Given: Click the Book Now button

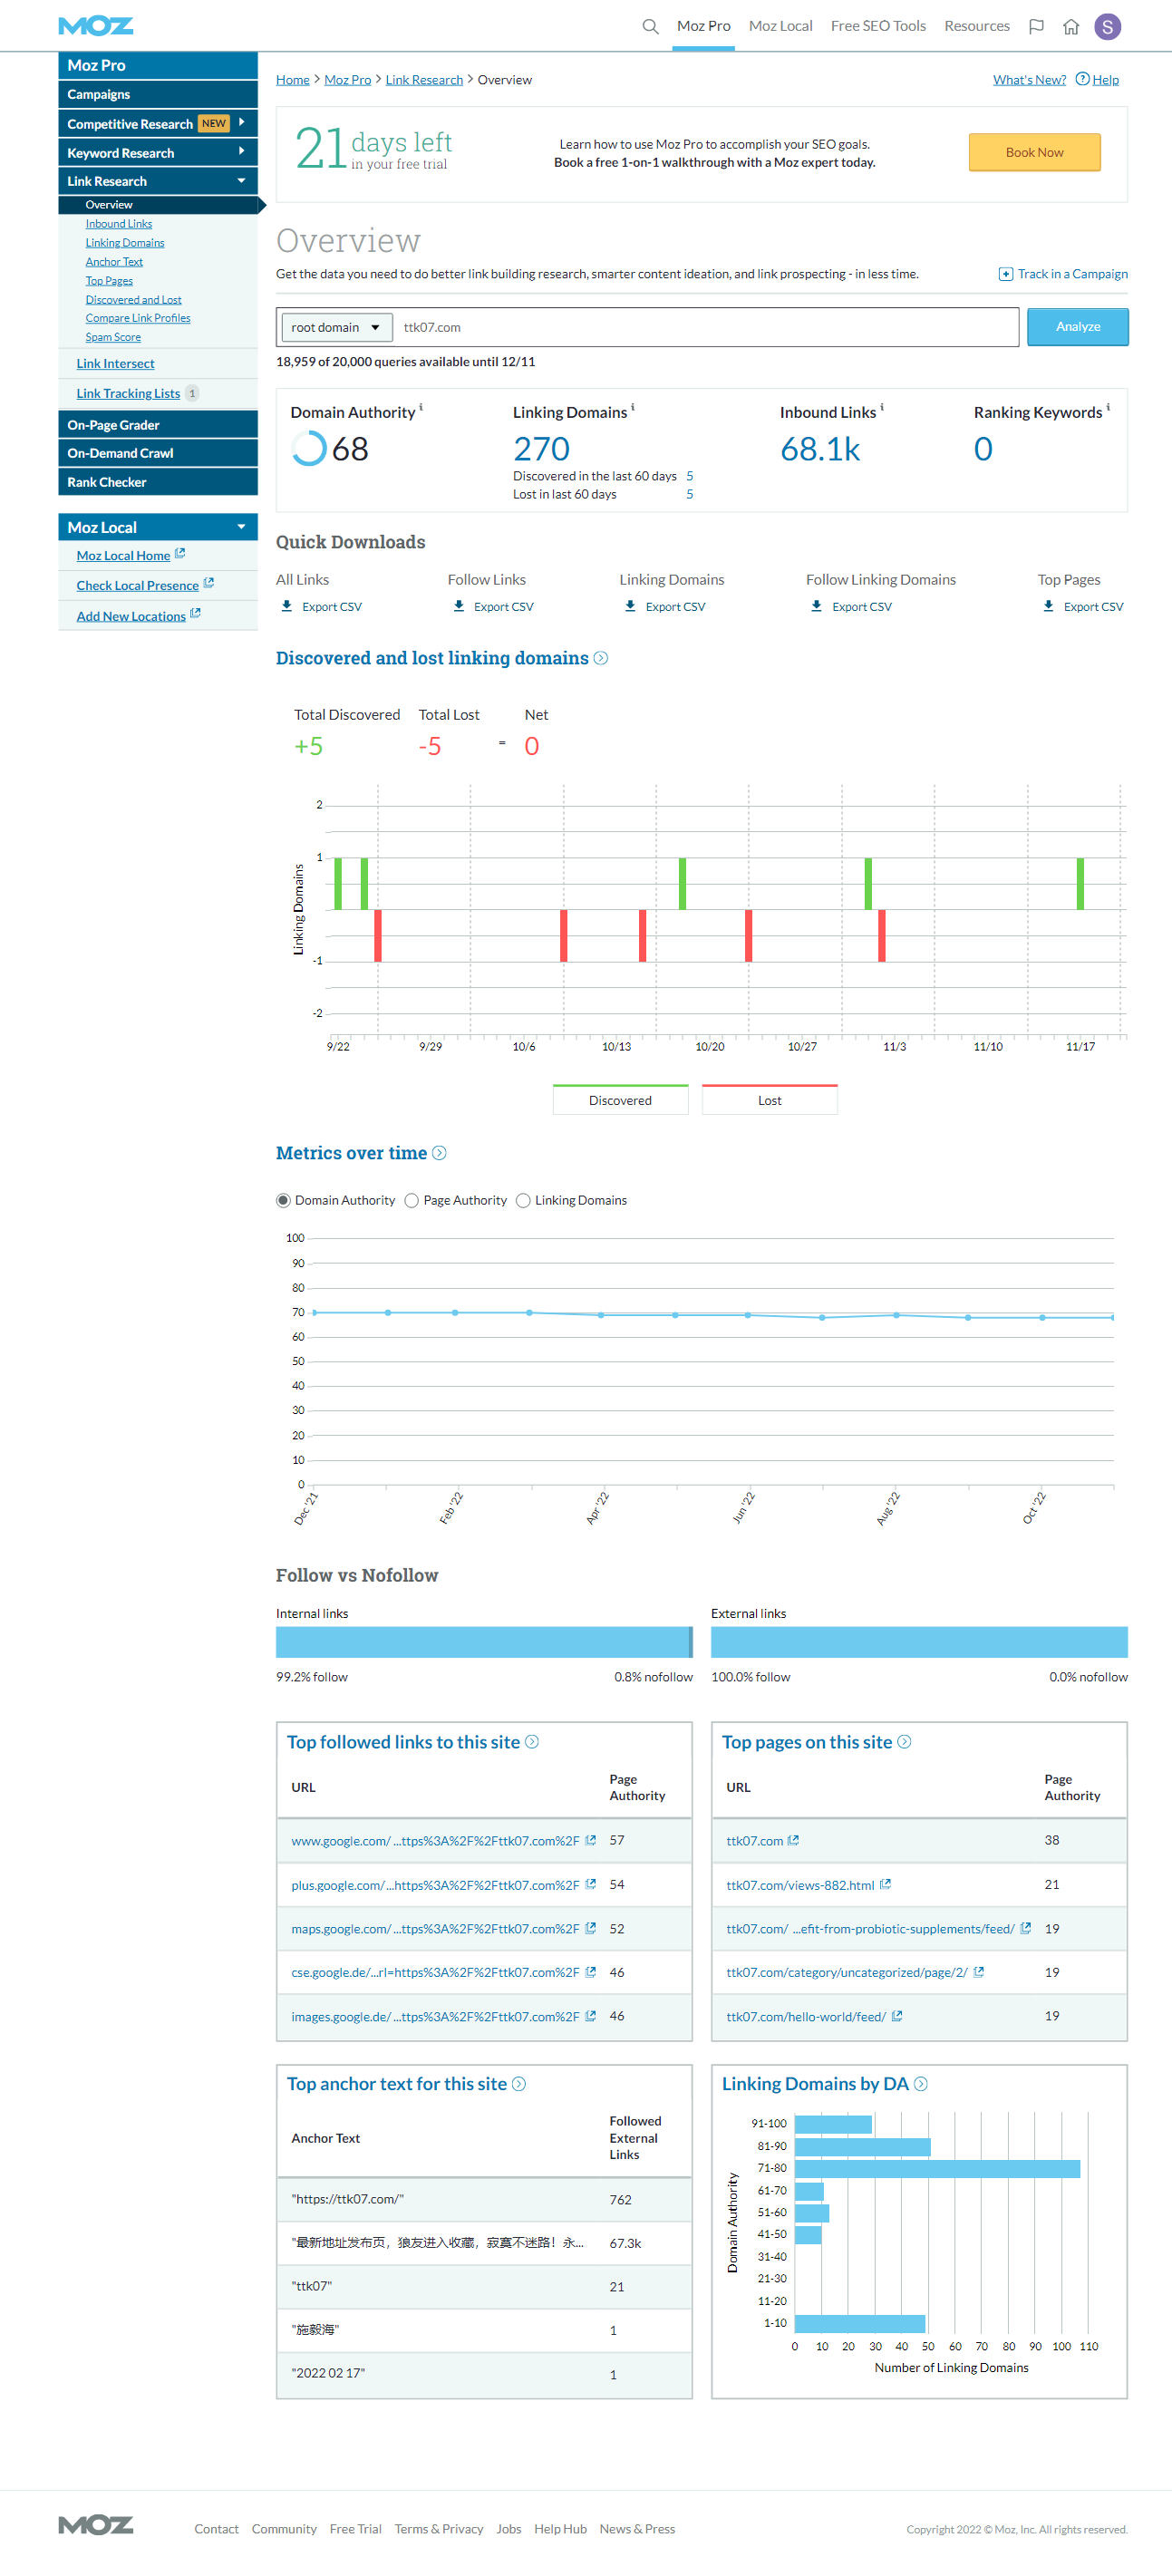Looking at the screenshot, I should [x=1034, y=152].
